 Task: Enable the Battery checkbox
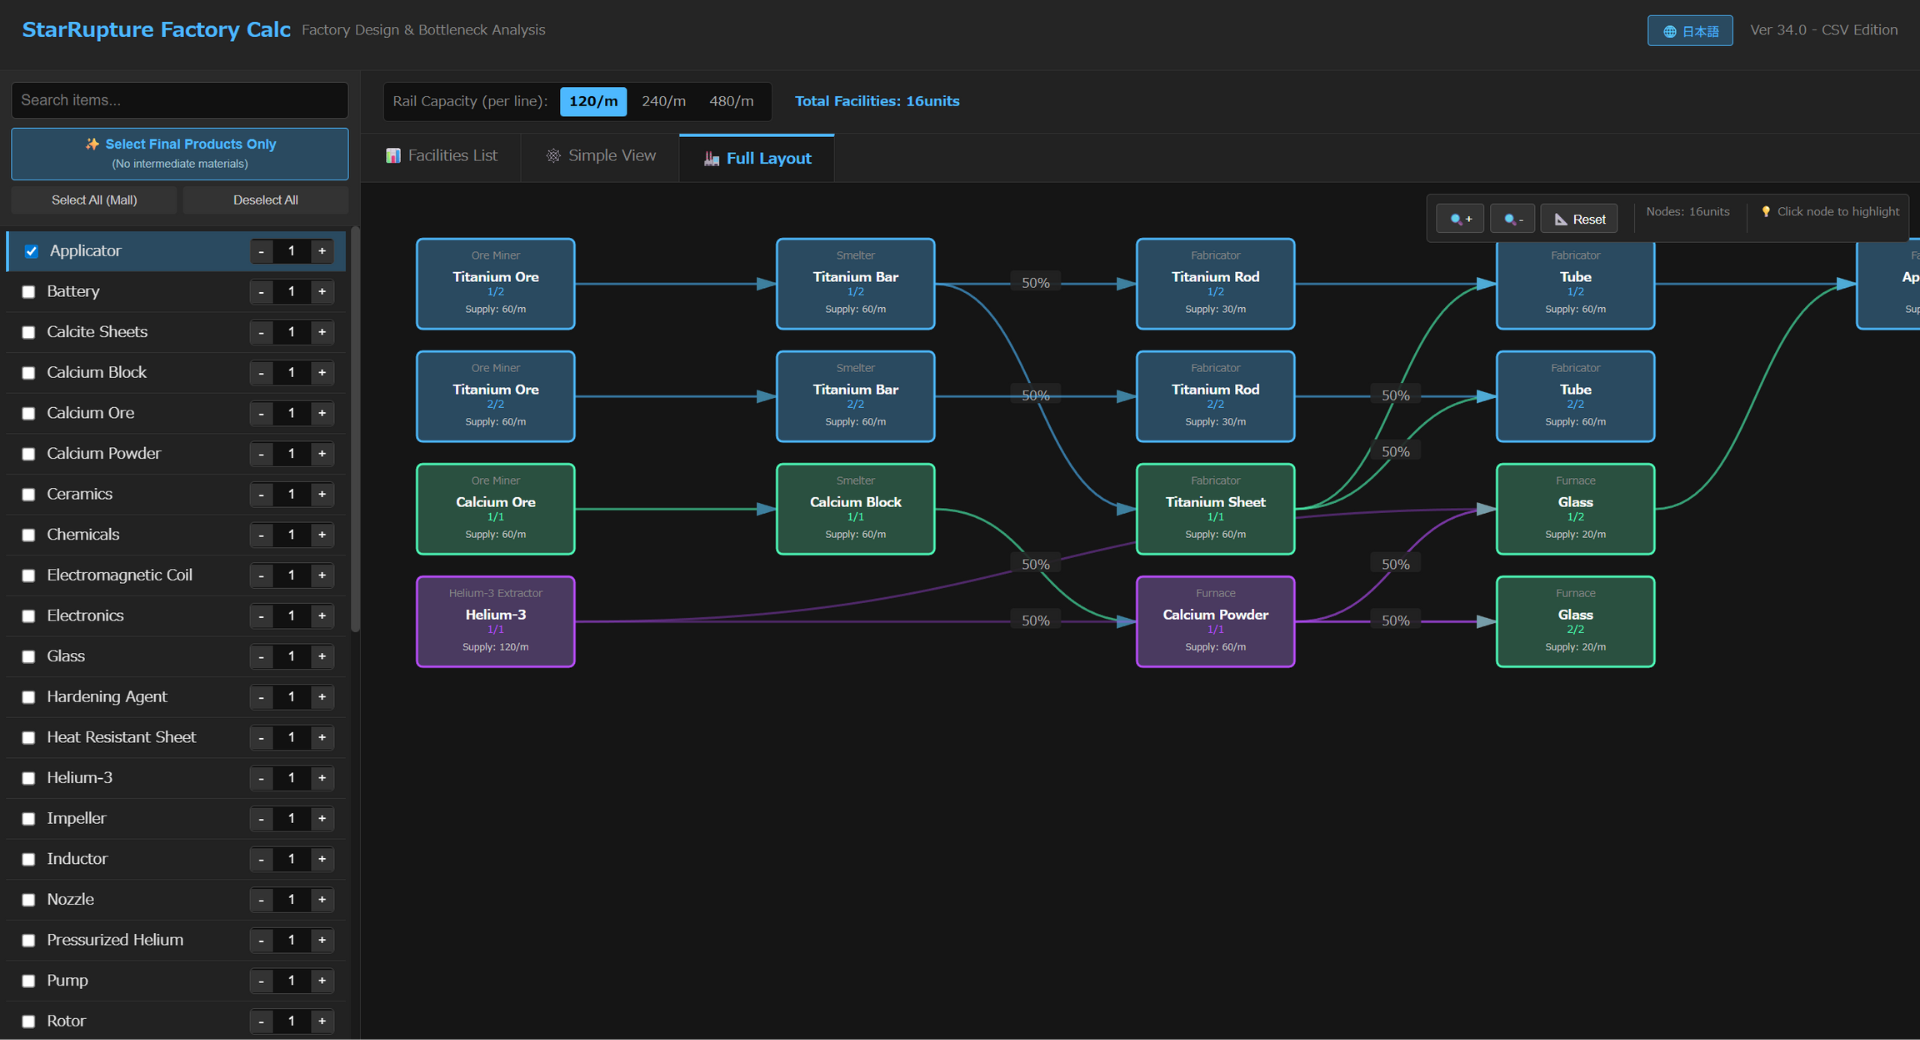[x=28, y=292]
